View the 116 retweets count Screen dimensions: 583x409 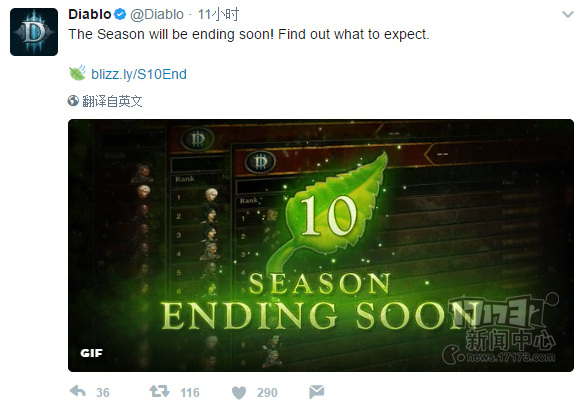click(x=190, y=393)
